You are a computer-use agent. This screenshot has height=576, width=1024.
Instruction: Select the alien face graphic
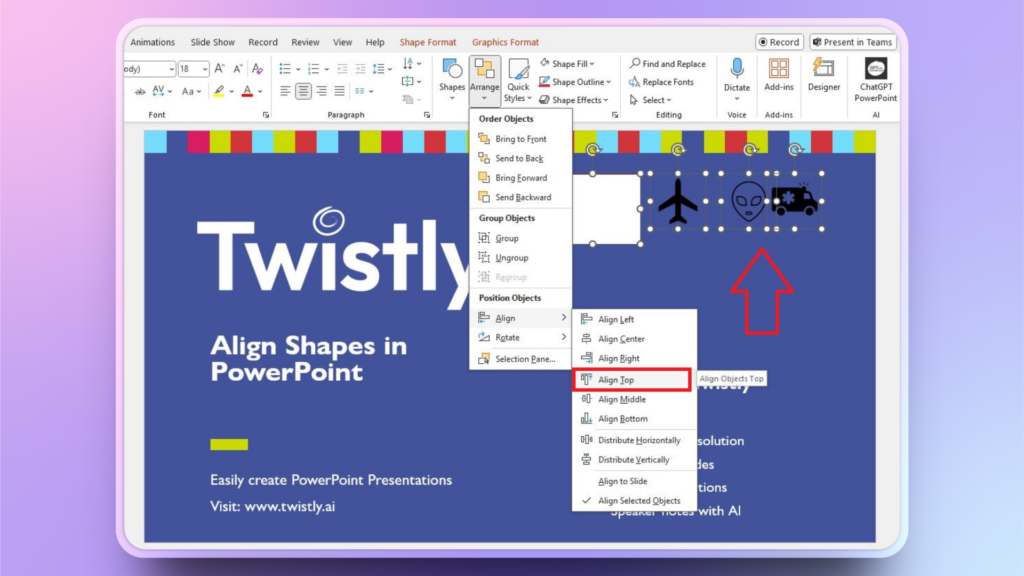pyautogui.click(x=748, y=200)
